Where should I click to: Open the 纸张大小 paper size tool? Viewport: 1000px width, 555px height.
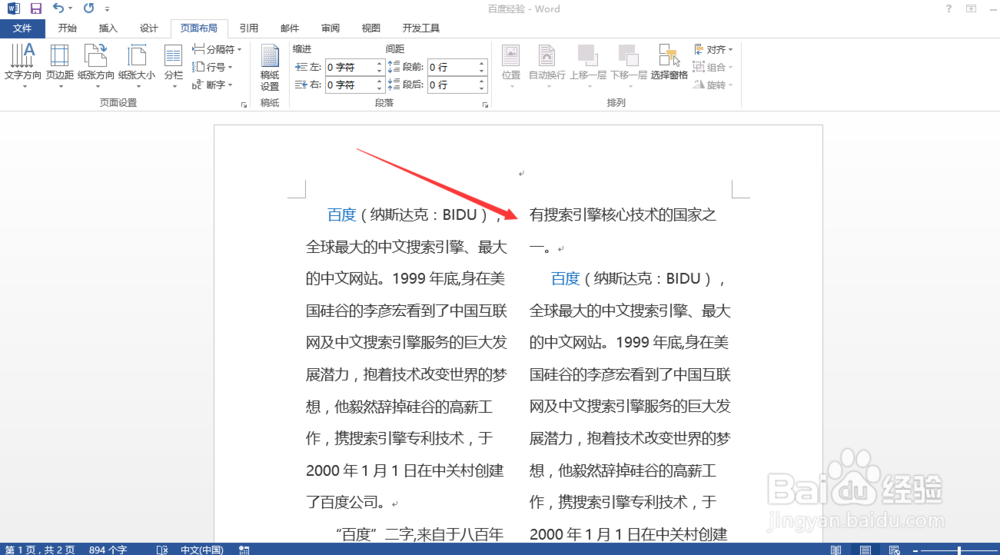coord(136,66)
